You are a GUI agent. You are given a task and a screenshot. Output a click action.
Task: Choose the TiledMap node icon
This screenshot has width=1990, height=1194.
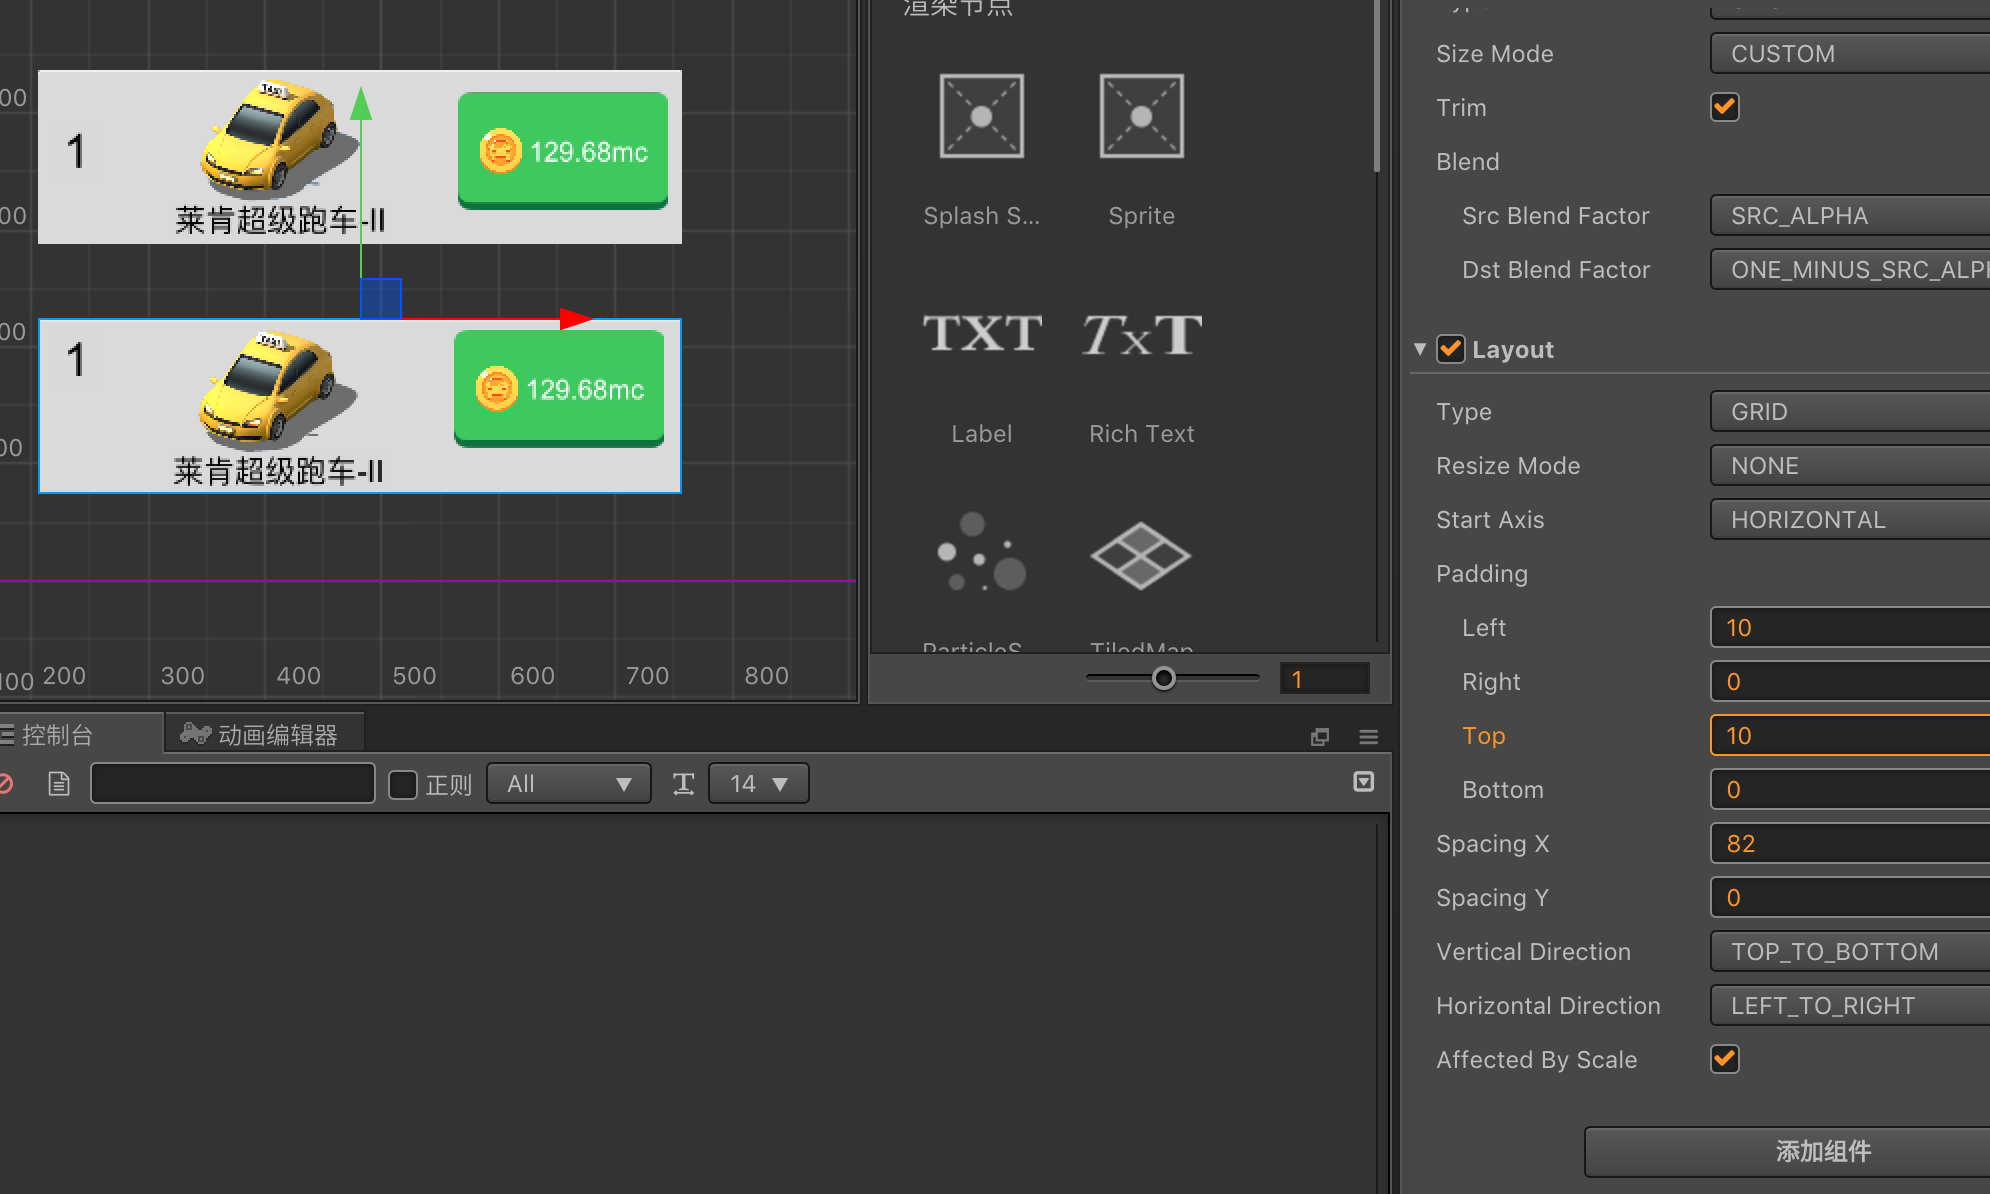pos(1141,555)
